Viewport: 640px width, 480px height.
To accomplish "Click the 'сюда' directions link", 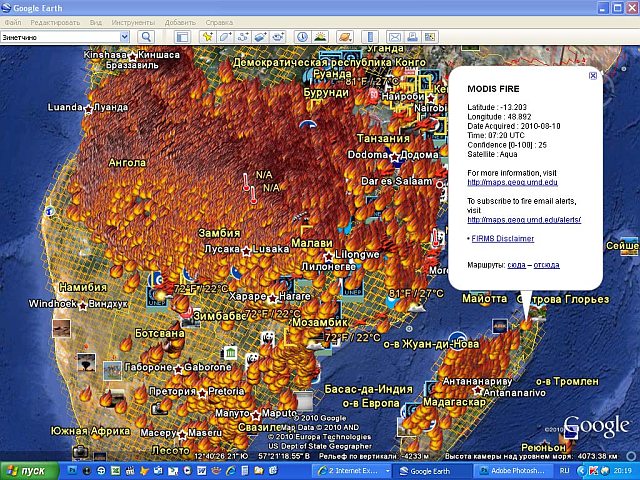I will point(516,265).
